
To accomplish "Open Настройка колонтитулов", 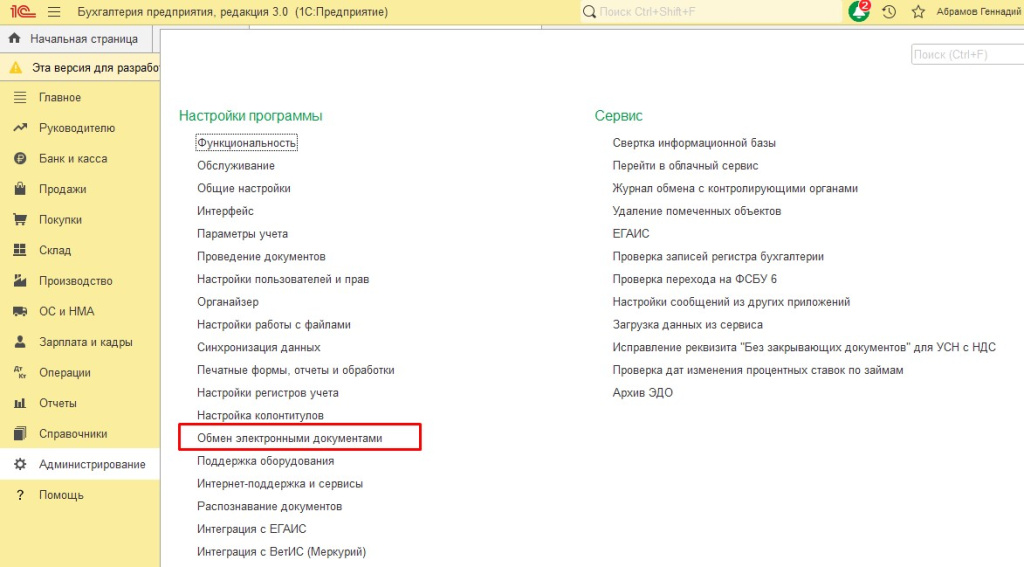I will (261, 415).
